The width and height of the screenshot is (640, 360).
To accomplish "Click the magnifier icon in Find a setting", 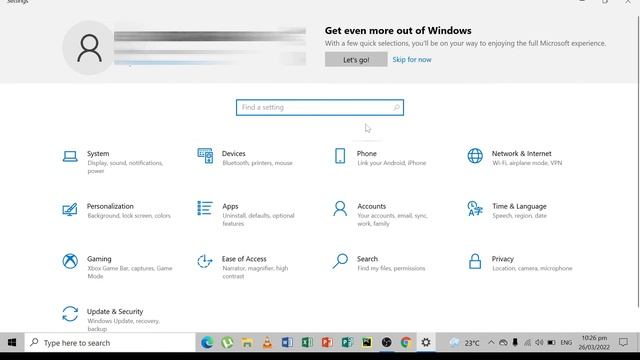I will click(396, 107).
